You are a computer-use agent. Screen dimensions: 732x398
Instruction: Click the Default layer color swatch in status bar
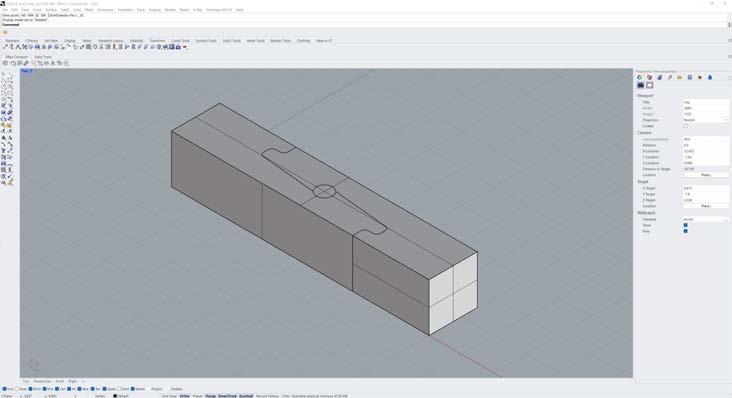tap(115, 396)
